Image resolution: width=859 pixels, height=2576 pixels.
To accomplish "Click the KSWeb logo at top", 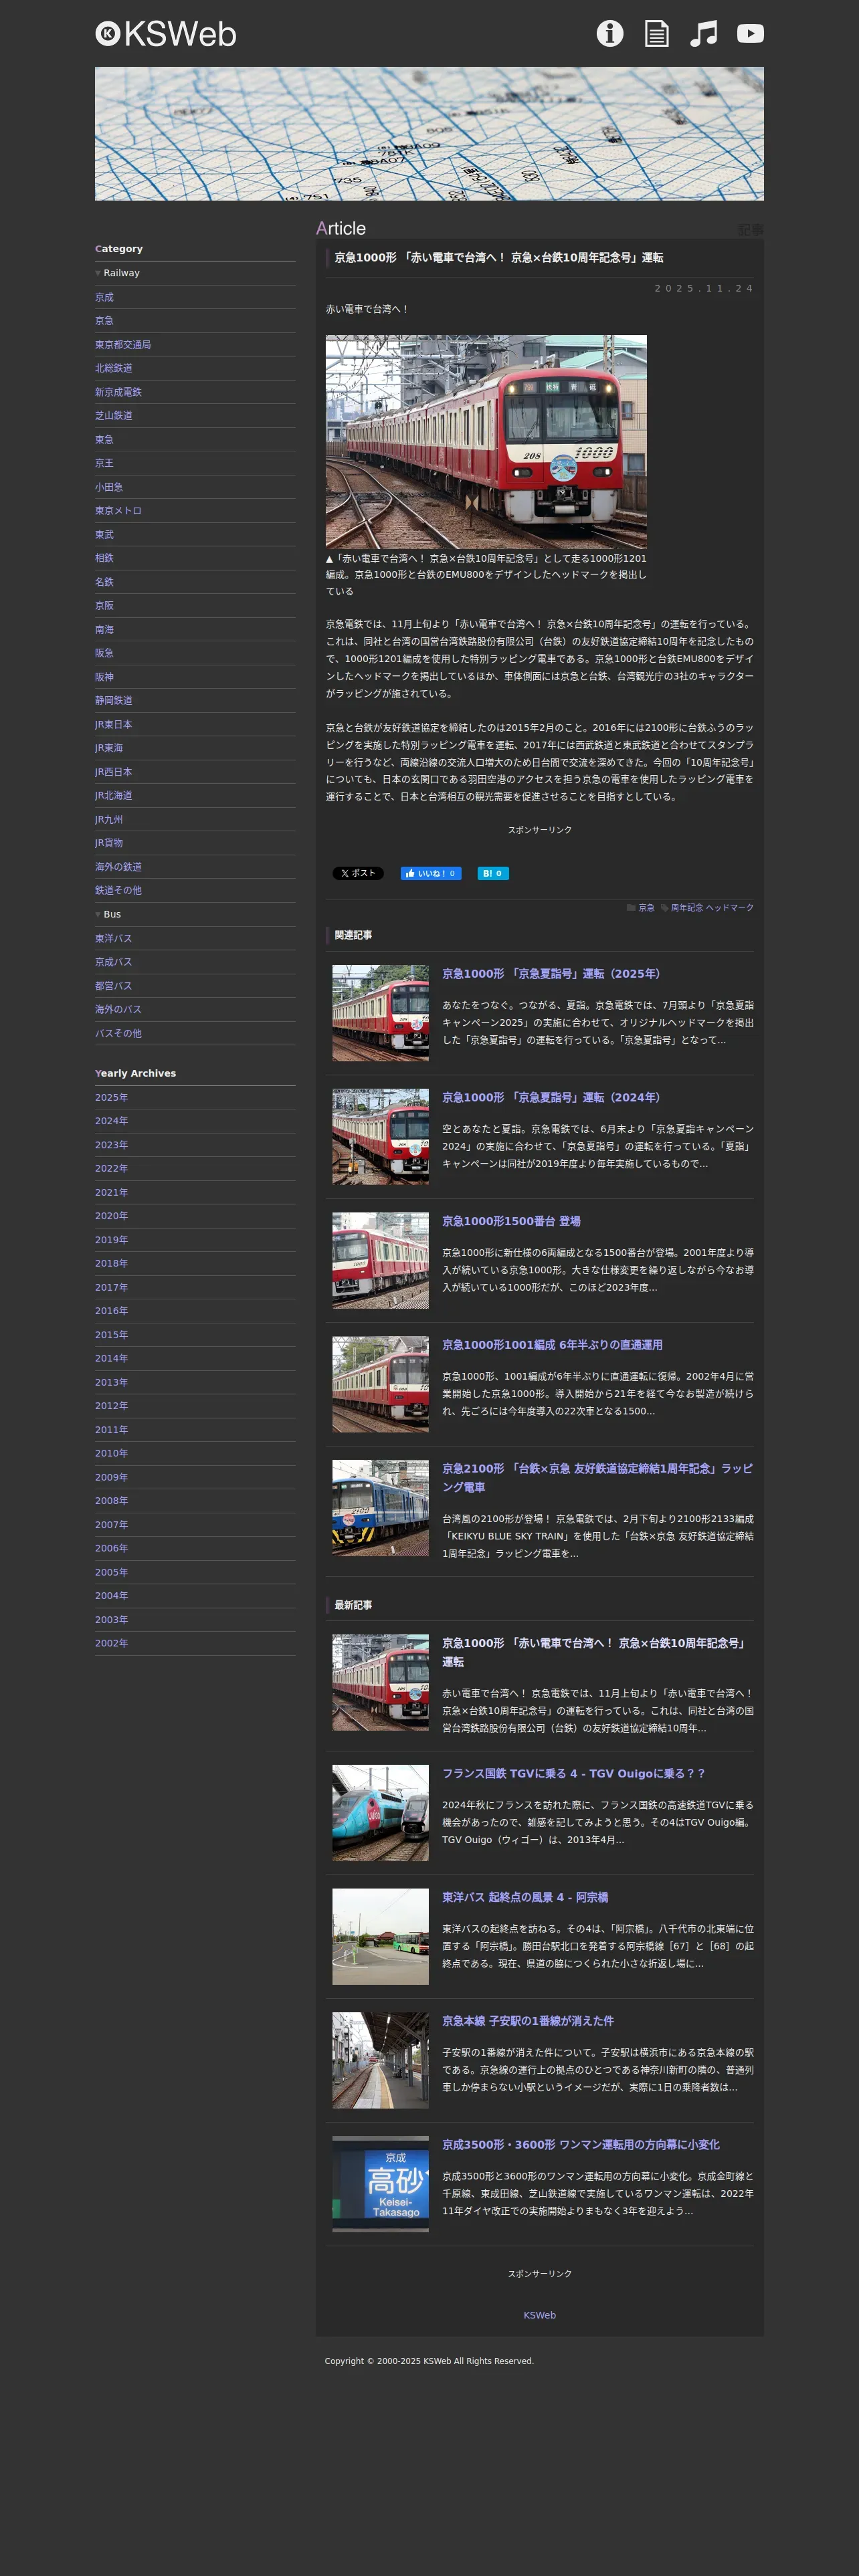I will click(166, 34).
